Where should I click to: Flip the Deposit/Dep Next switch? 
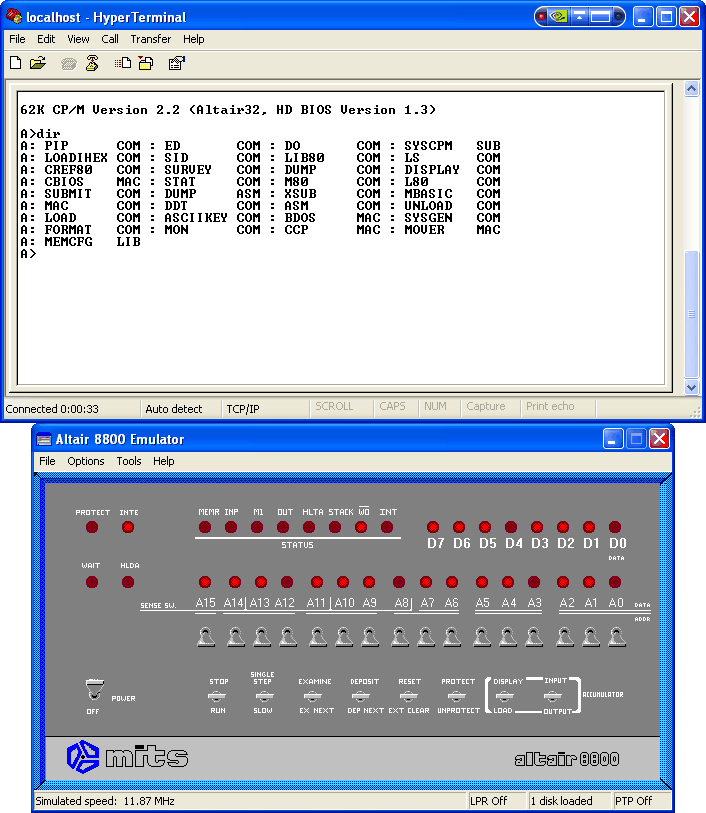tap(361, 696)
